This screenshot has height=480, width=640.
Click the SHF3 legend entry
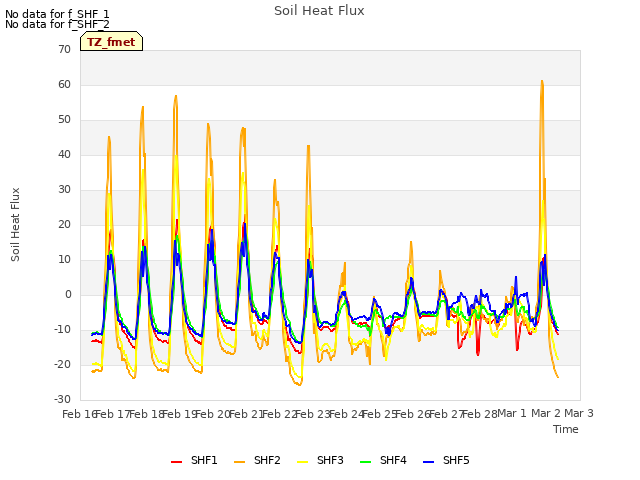[320, 460]
